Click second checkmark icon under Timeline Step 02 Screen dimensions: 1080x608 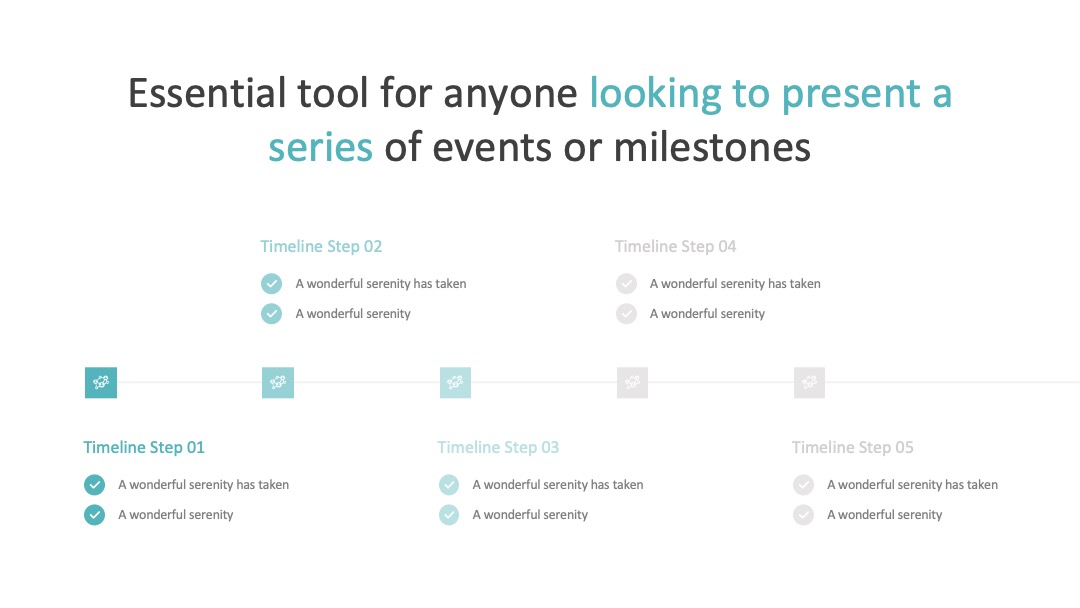tap(271, 314)
